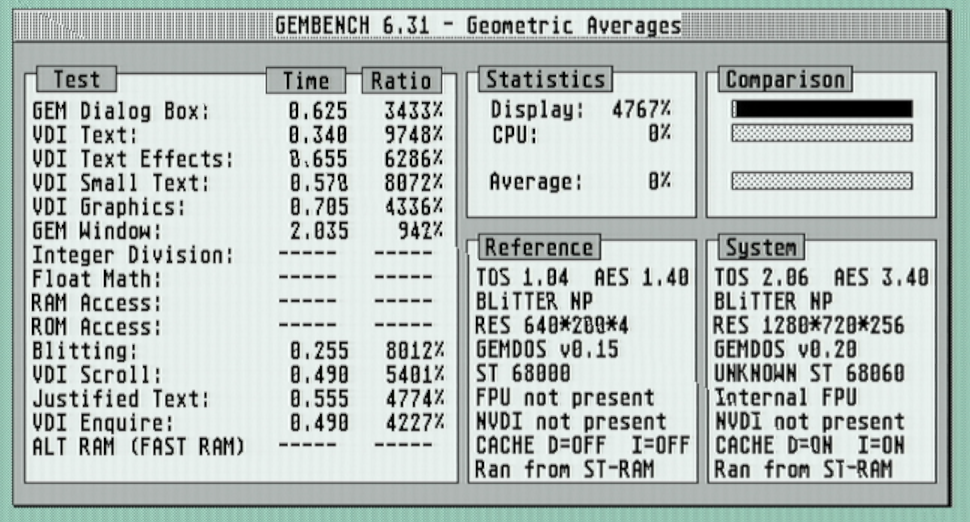Select the 'GEM Window:' test row
970x522 pixels.
tap(238, 231)
